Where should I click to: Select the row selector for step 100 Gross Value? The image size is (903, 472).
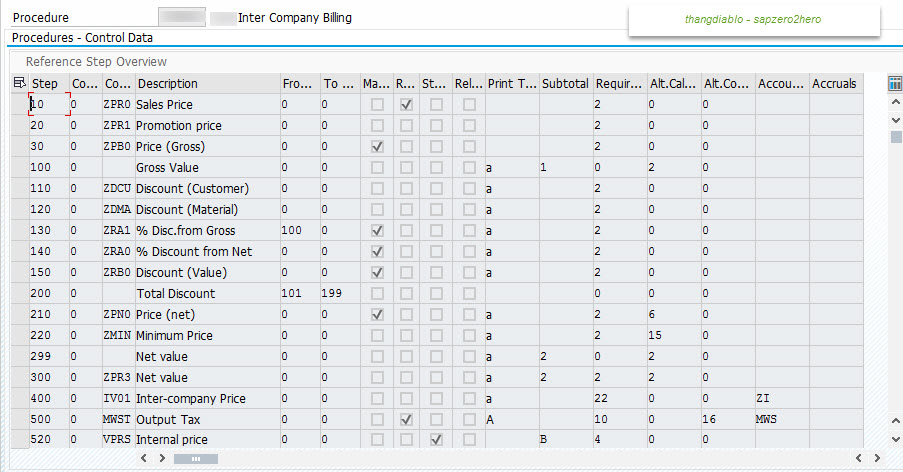click(x=20, y=168)
